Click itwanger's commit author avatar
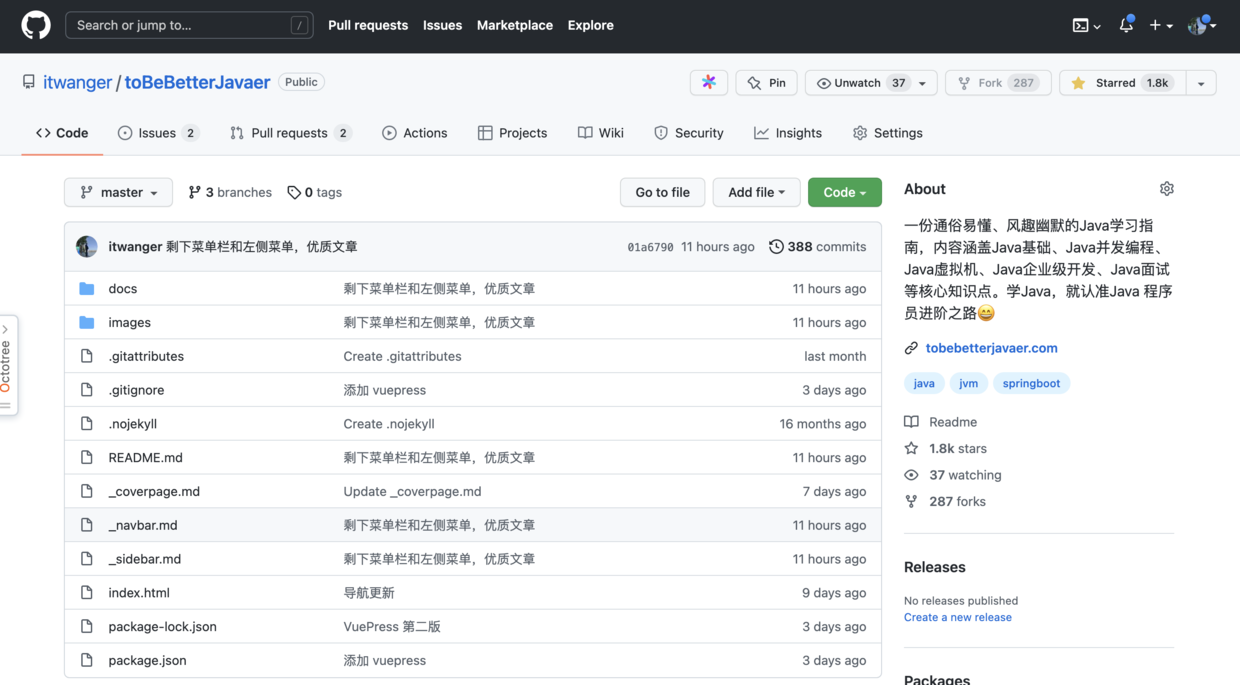This screenshot has width=1240, height=685. coord(87,247)
